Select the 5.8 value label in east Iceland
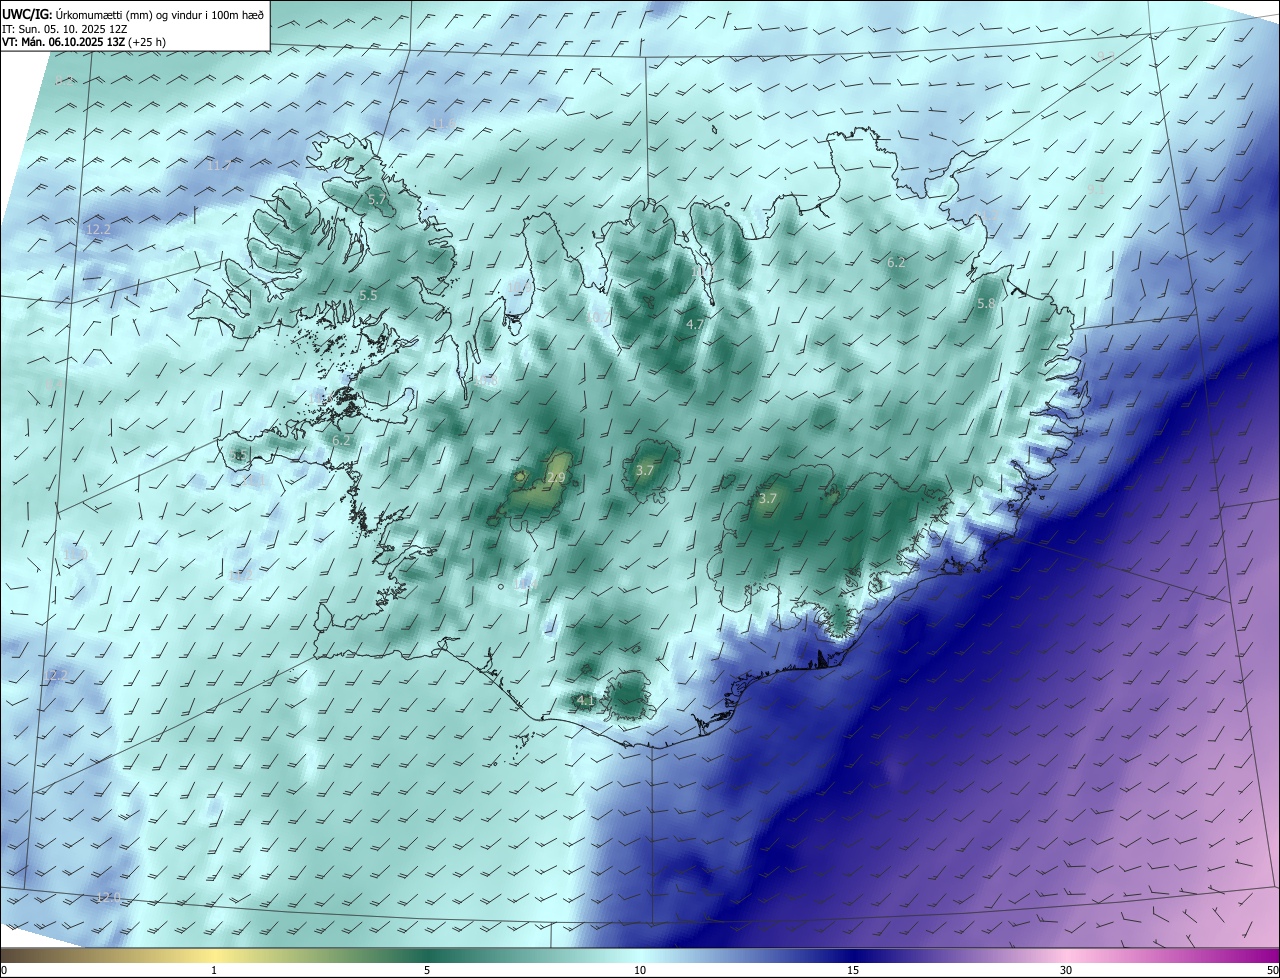Viewport: 1280px width, 978px height. 987,303
